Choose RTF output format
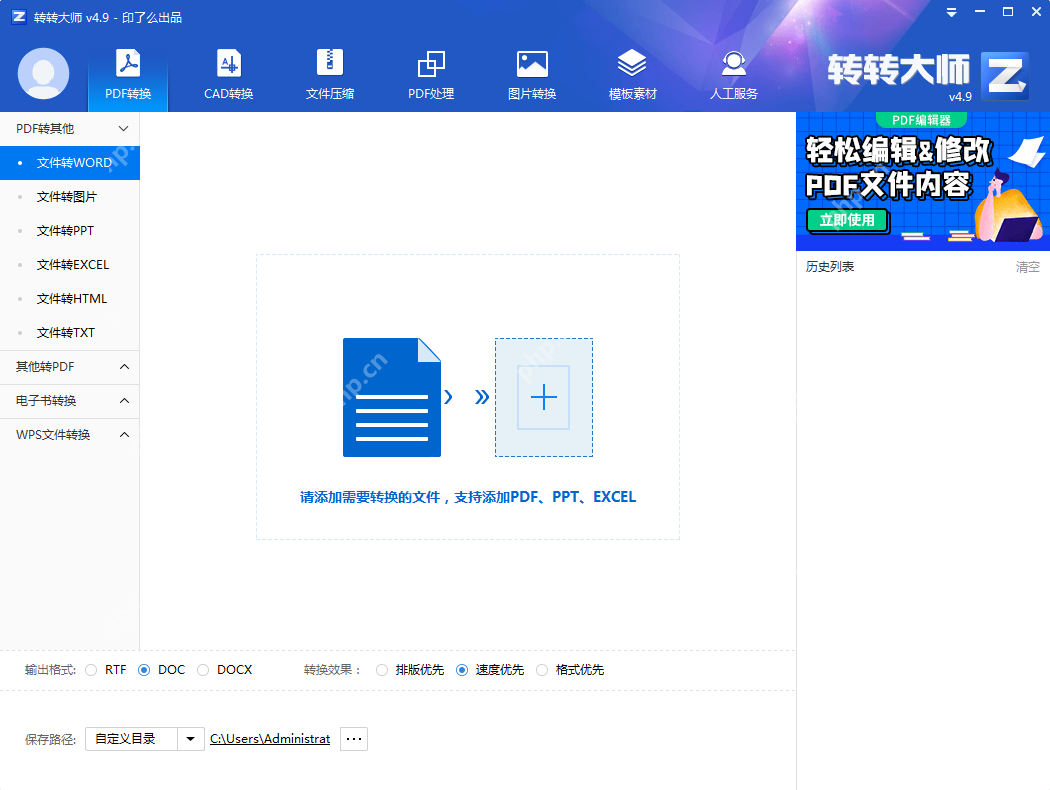The image size is (1050, 790). (91, 670)
